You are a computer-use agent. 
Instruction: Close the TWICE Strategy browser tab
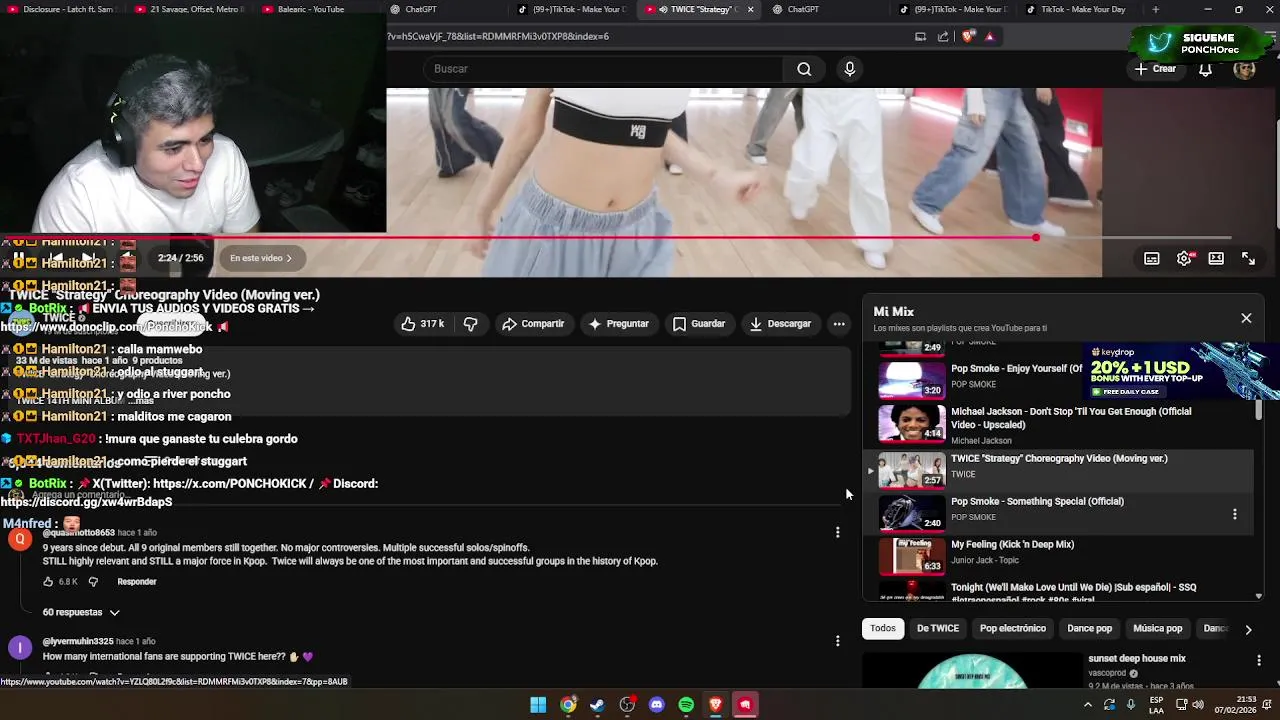pyautogui.click(x=750, y=9)
